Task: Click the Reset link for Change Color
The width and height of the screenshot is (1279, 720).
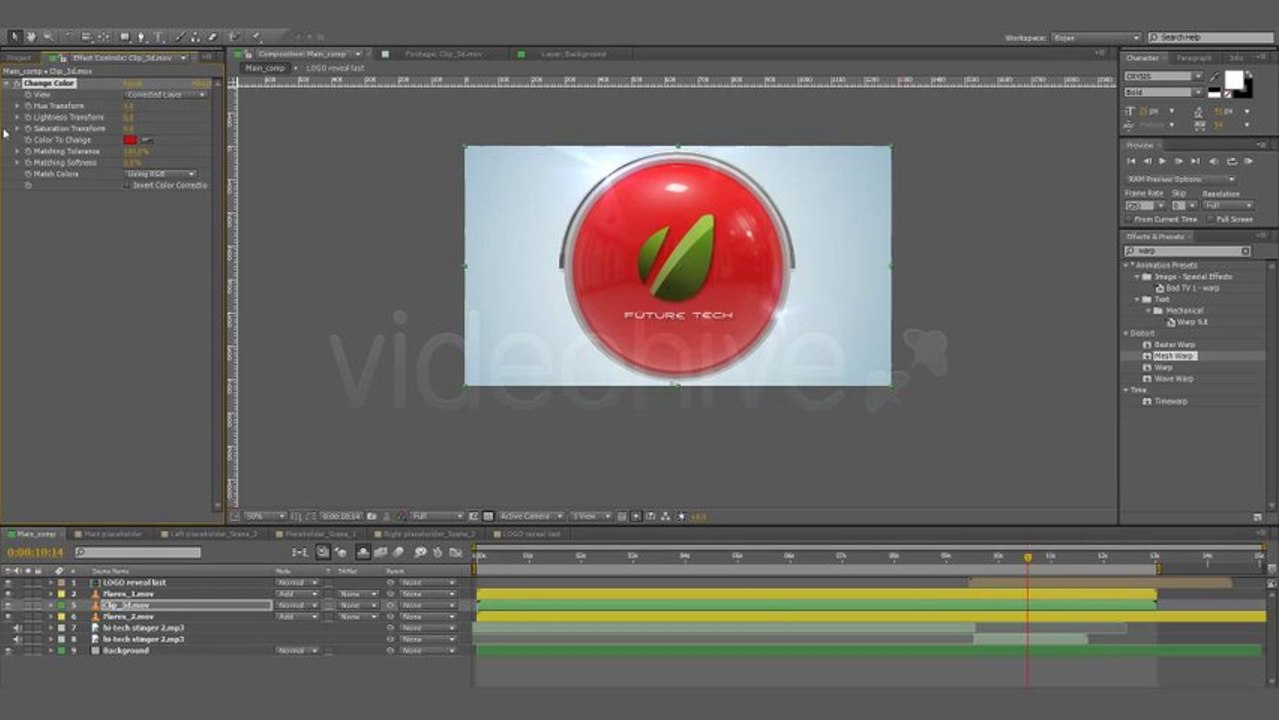Action: coord(132,83)
